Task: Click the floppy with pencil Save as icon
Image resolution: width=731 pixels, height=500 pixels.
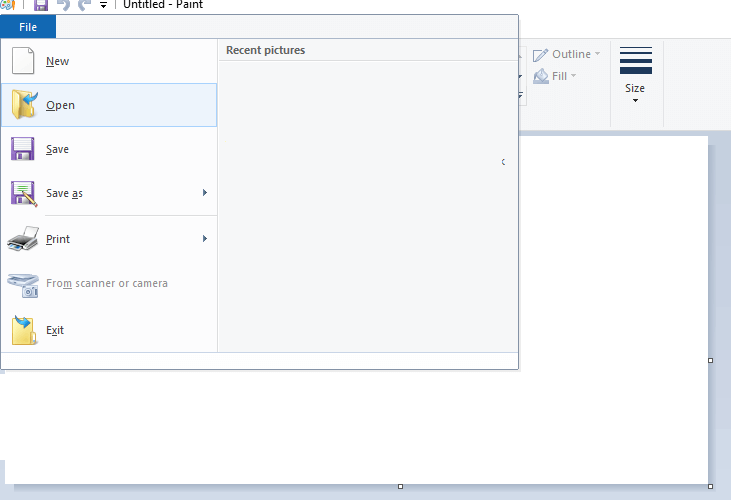Action: coord(24,193)
